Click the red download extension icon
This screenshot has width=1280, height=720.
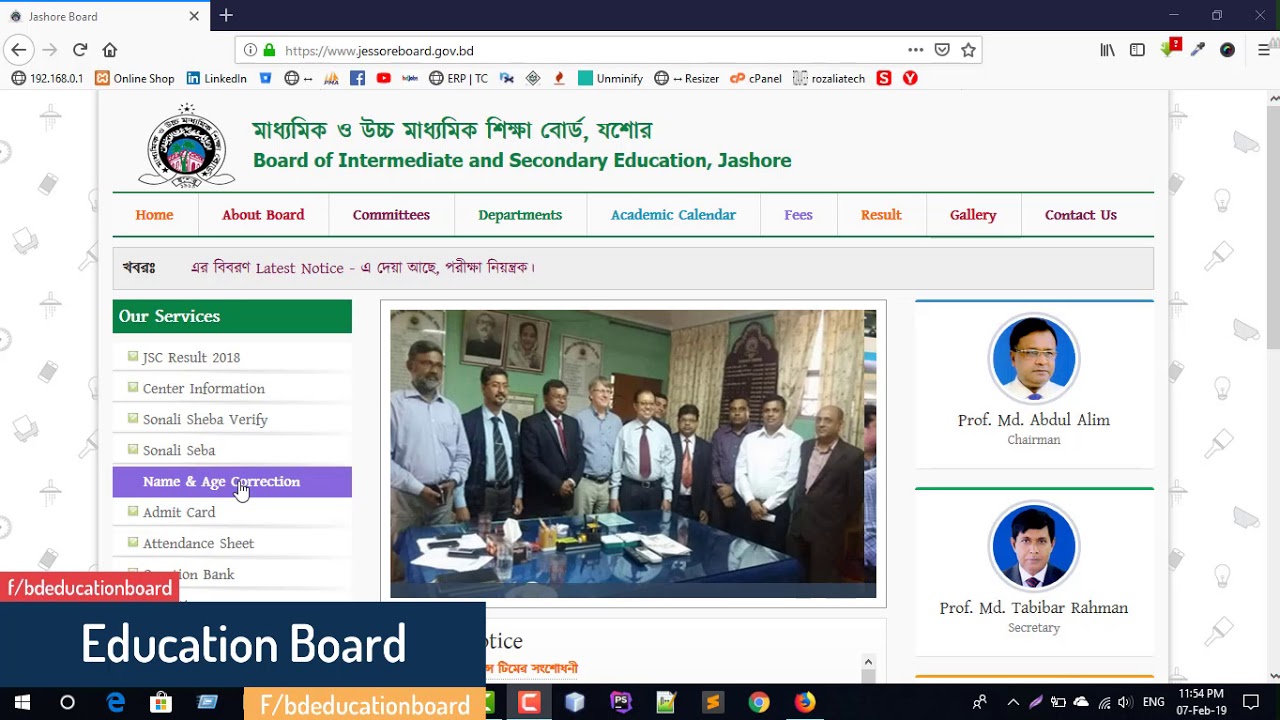click(1169, 48)
